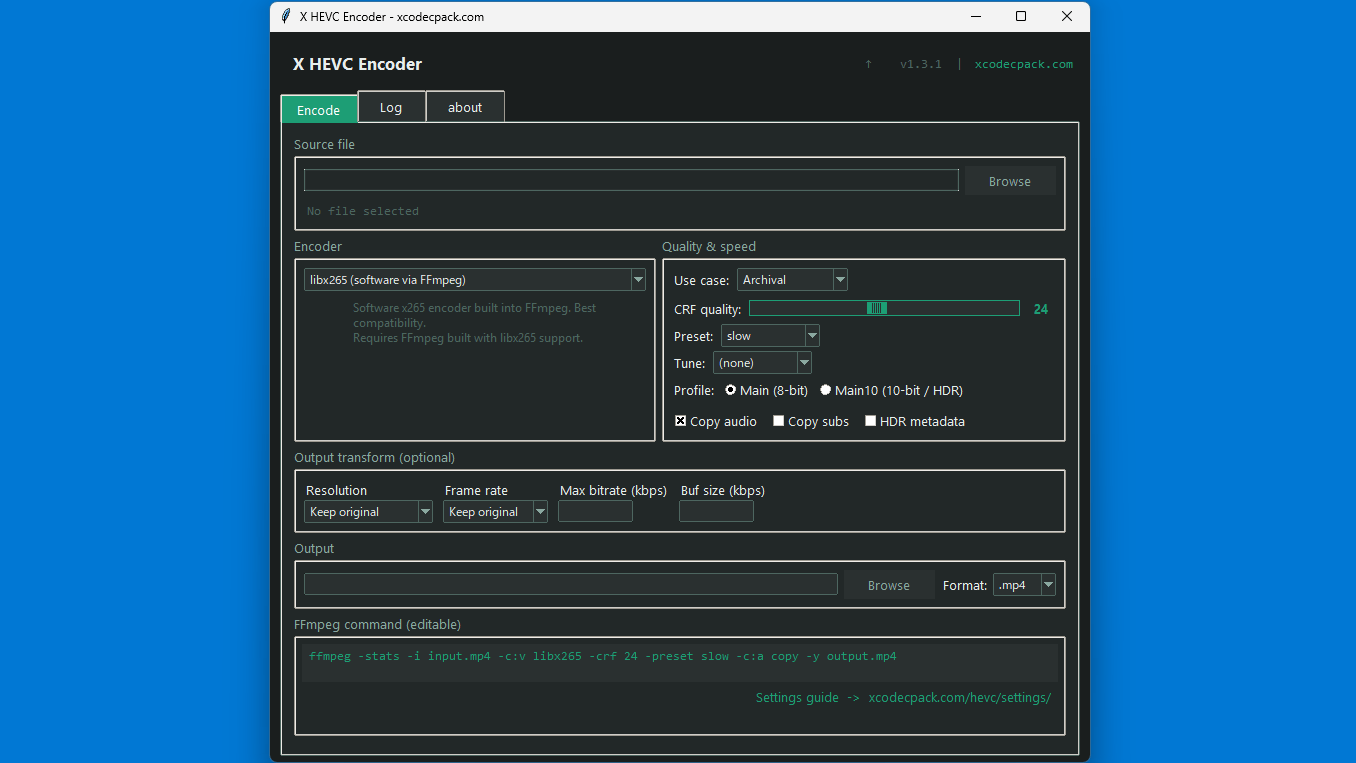Click the 'No file selected' status text
The height and width of the screenshot is (763, 1356).
coord(363,211)
